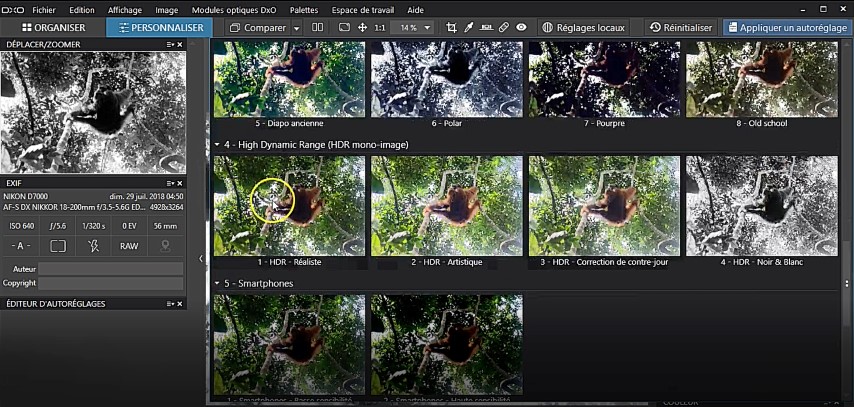Screen dimensions: 854x407
Task: Select the move/pan hand tool icon
Action: 362,28
